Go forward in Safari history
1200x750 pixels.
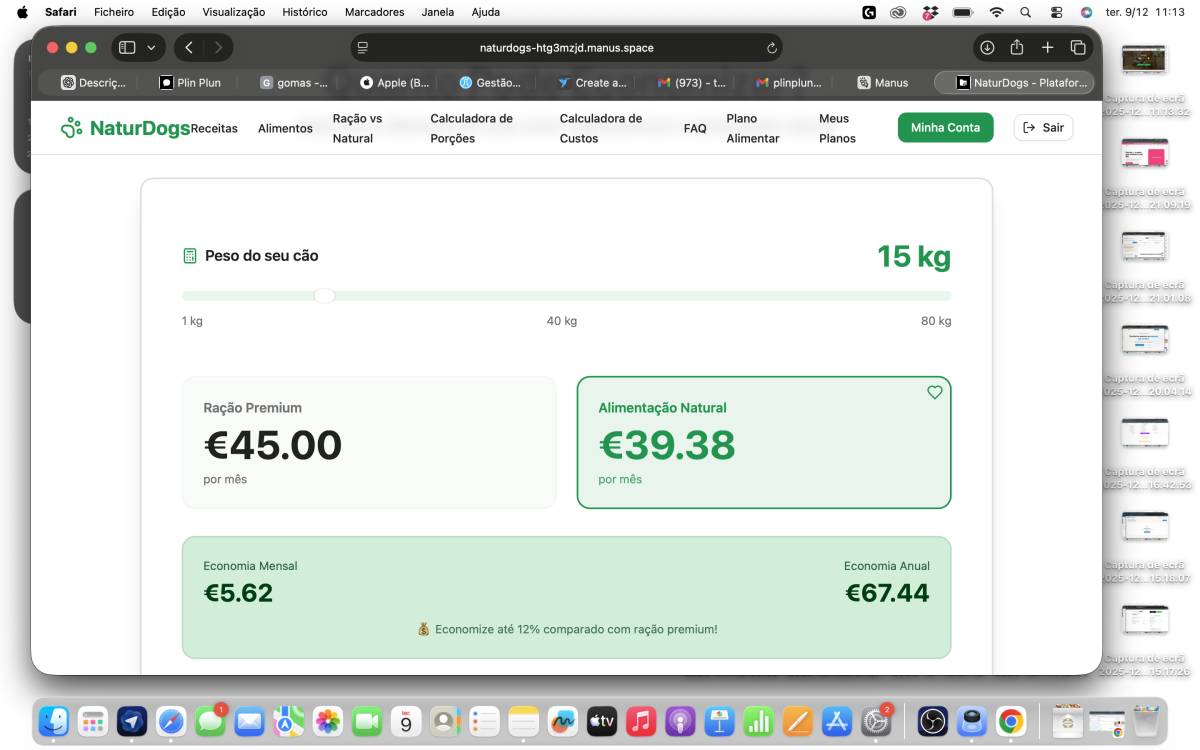tap(218, 47)
